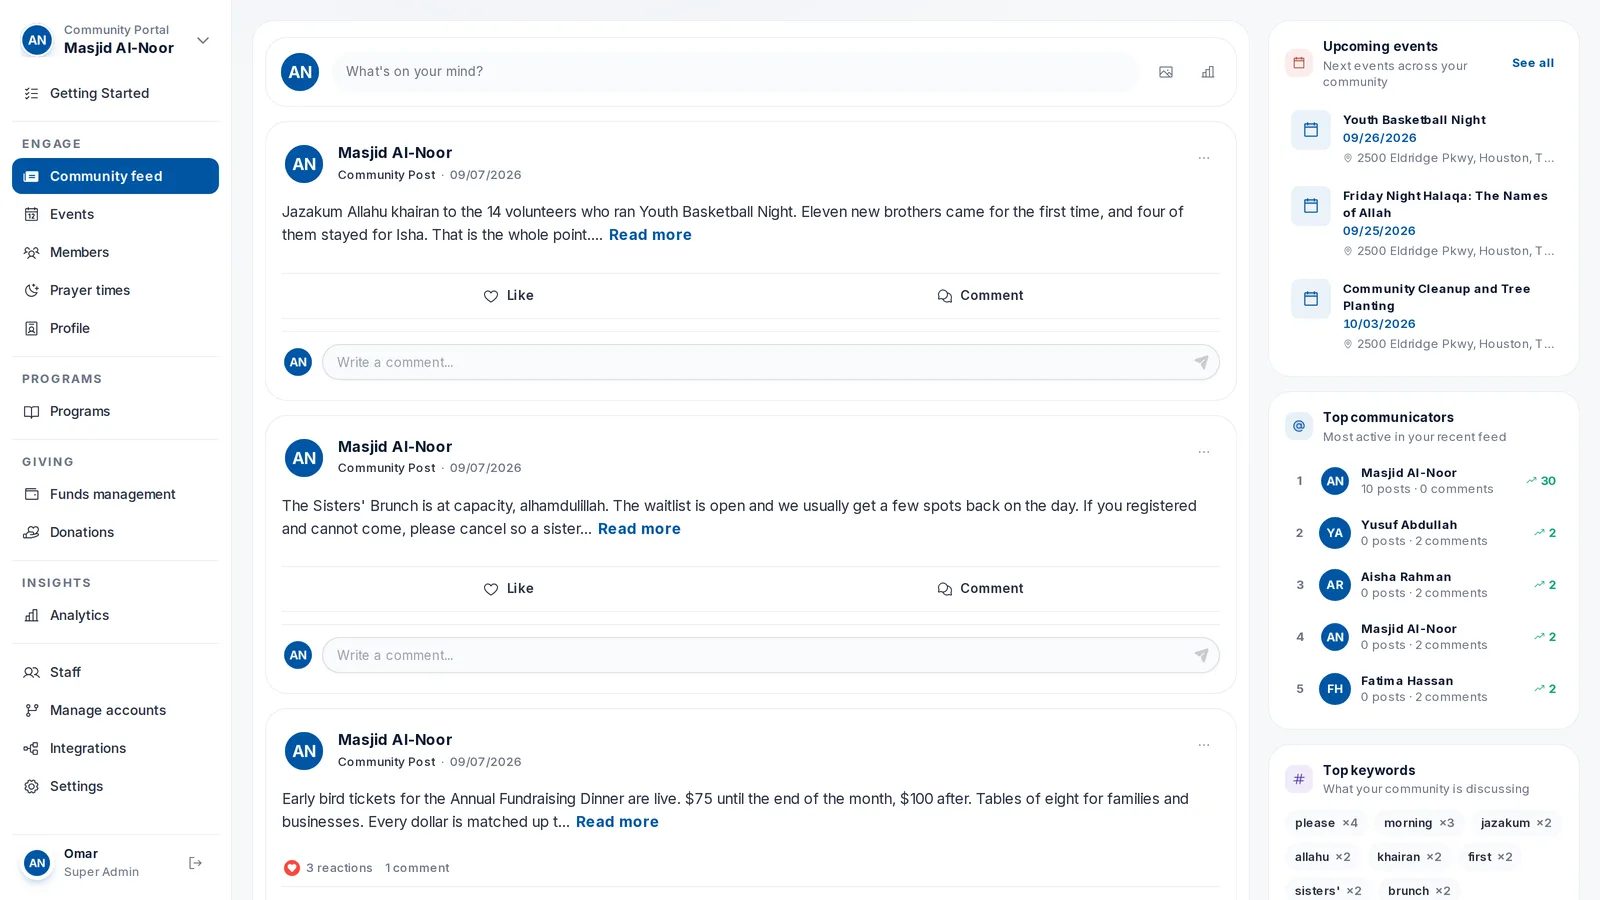The height and width of the screenshot is (900, 1600).
Task: Click comment field under Sisters' Brunch post
Action: coord(771,655)
